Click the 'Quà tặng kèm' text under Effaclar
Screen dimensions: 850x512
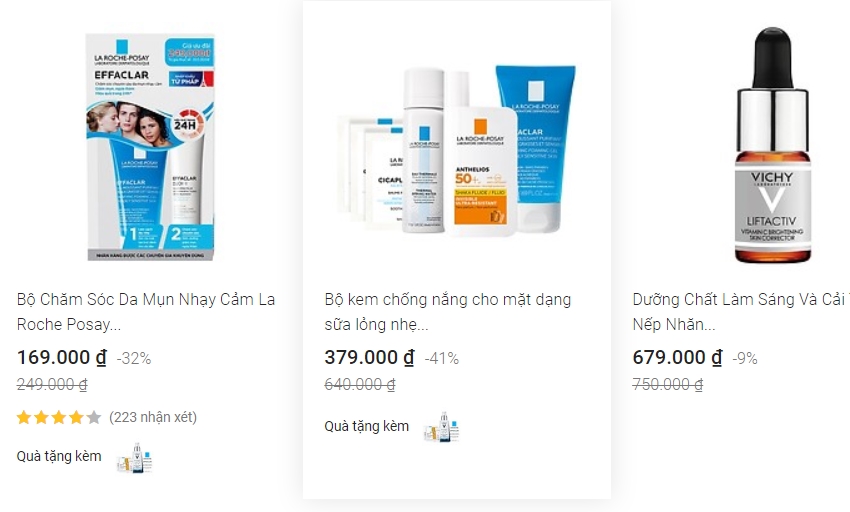59,456
